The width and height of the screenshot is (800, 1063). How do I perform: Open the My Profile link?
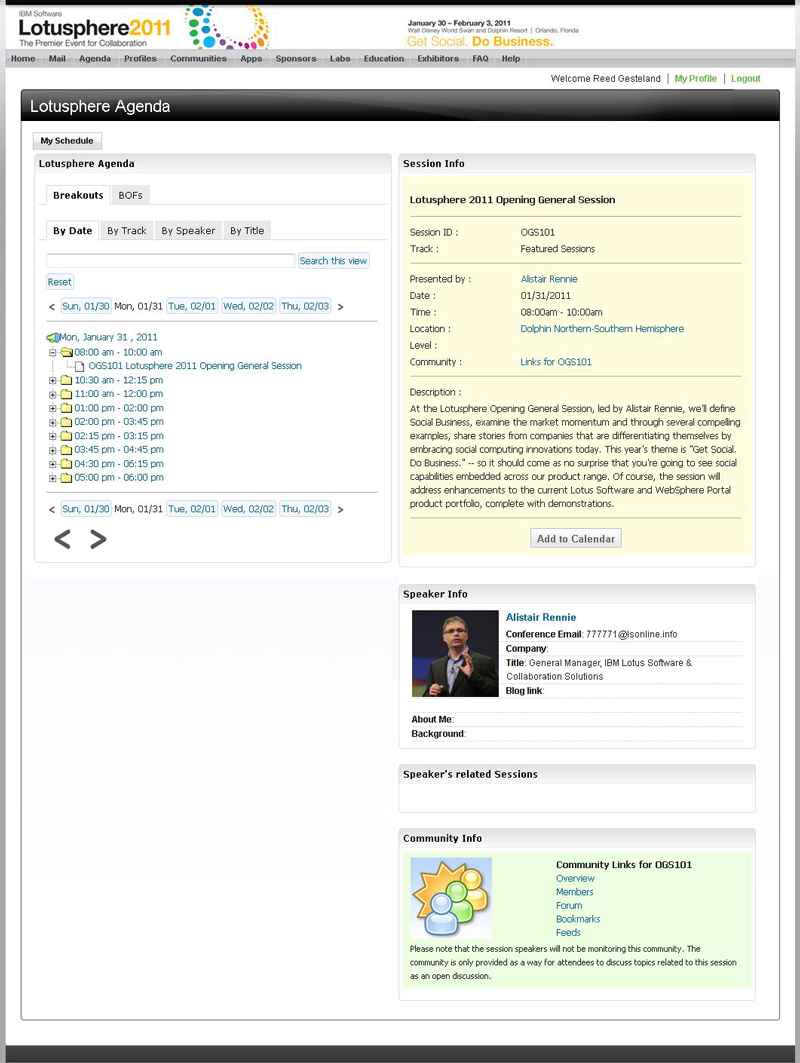[696, 79]
